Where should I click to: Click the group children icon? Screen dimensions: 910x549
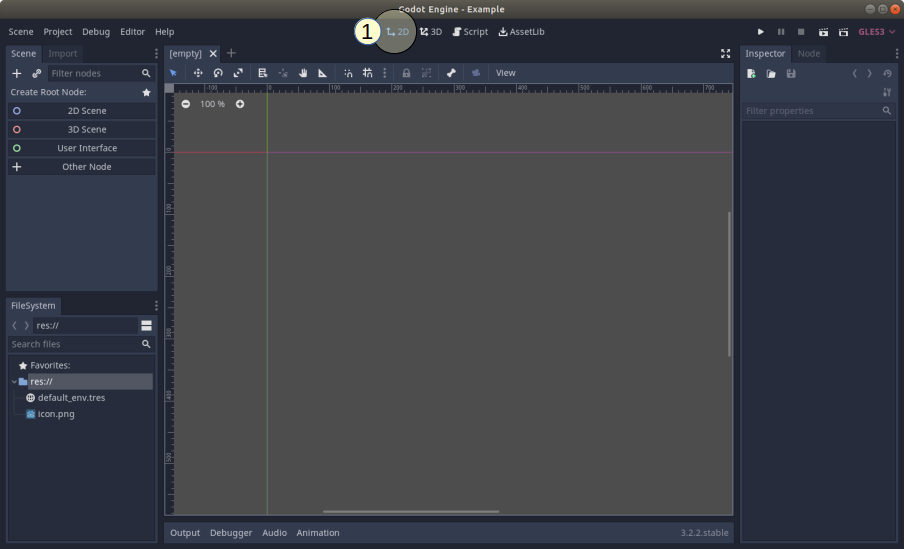[427, 73]
